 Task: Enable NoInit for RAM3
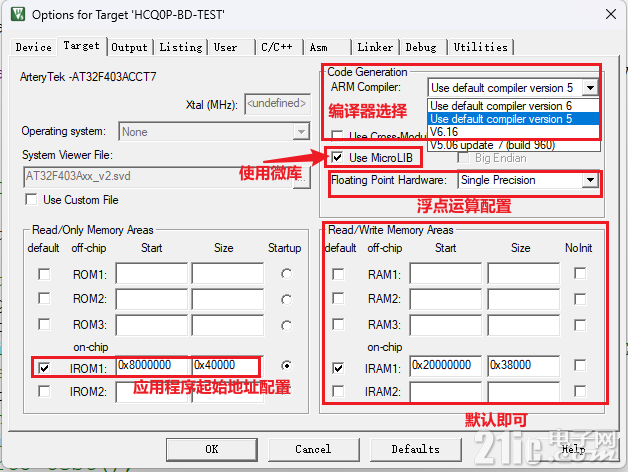coord(580,325)
